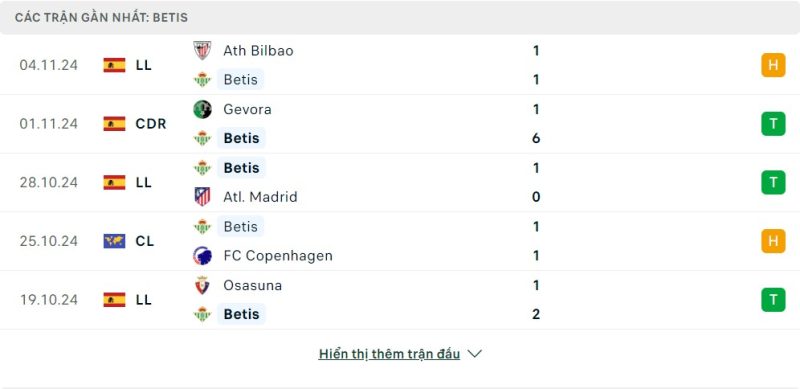Click the Athletic Bilbao club crest
The height and width of the screenshot is (389, 800).
tap(202, 51)
